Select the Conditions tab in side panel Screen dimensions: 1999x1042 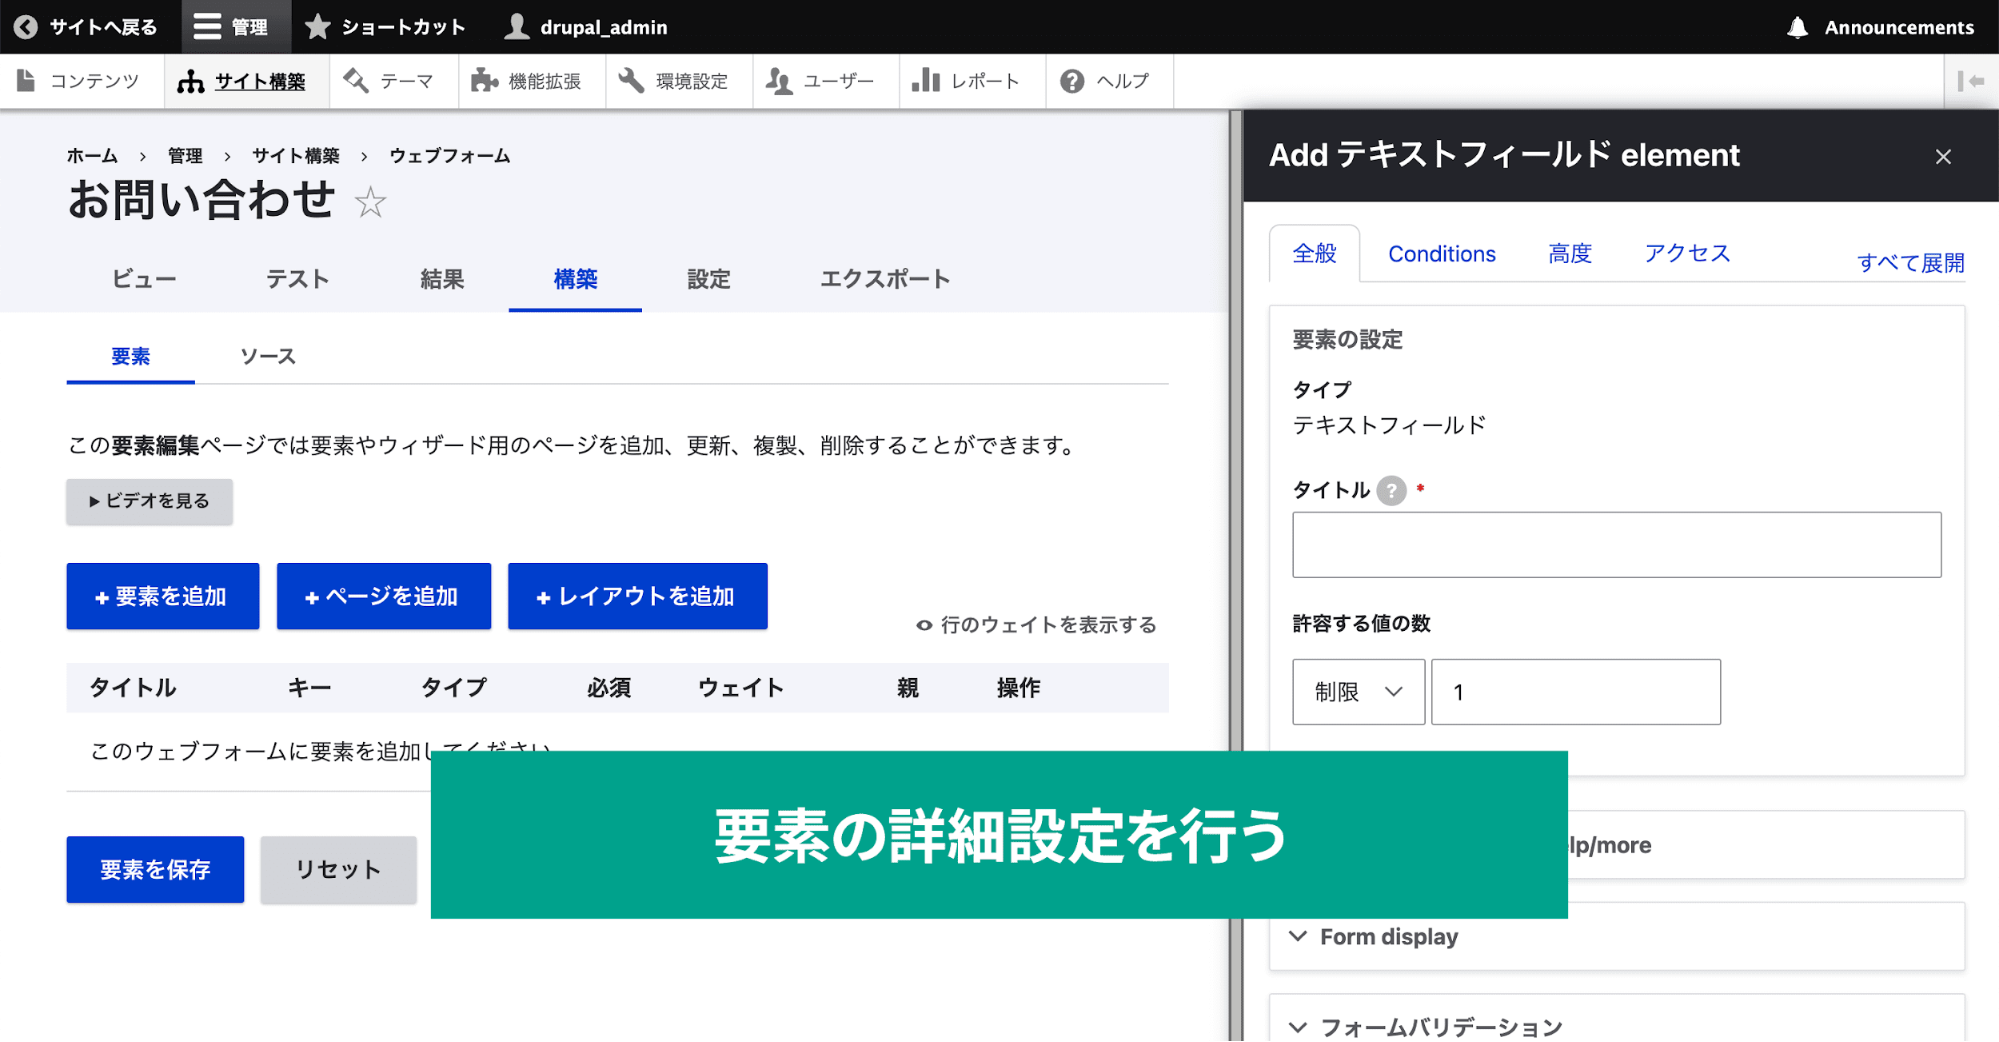coord(1442,254)
